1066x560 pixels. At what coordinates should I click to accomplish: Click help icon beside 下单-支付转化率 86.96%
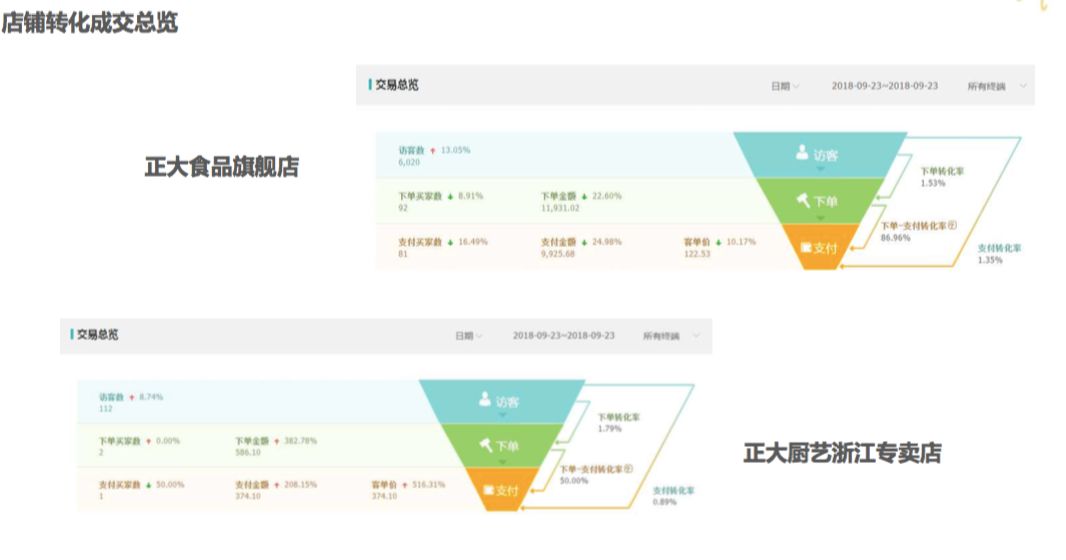[952, 226]
